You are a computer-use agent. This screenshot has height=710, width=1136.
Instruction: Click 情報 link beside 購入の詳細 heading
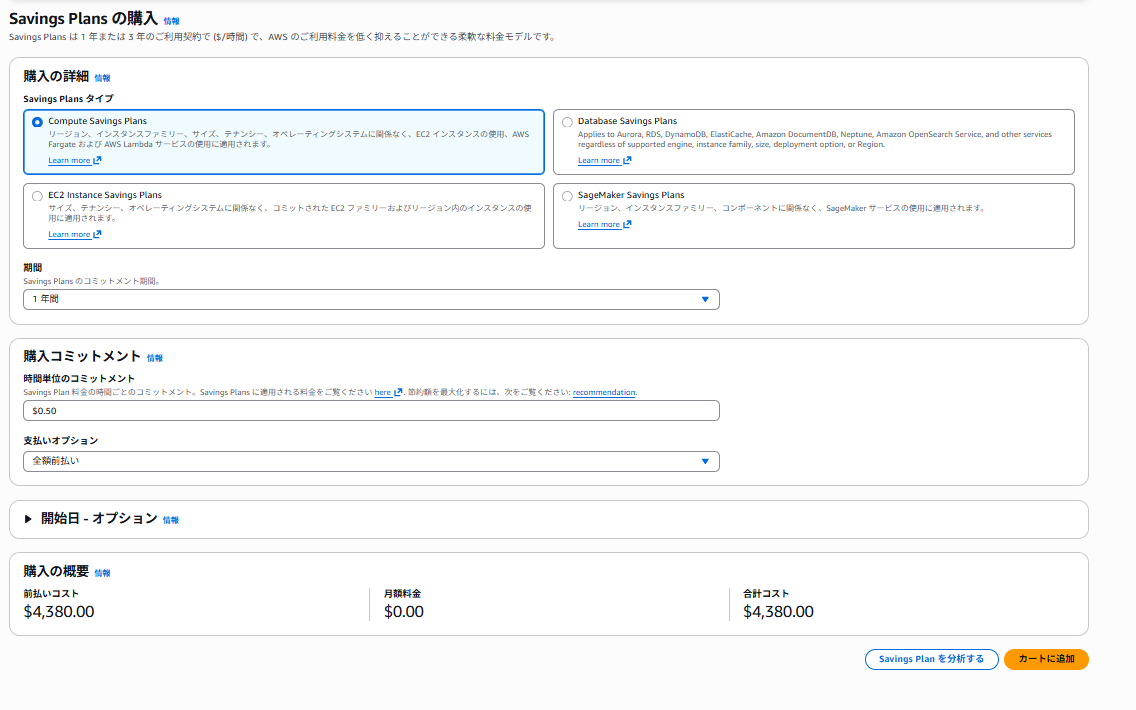click(x=102, y=78)
